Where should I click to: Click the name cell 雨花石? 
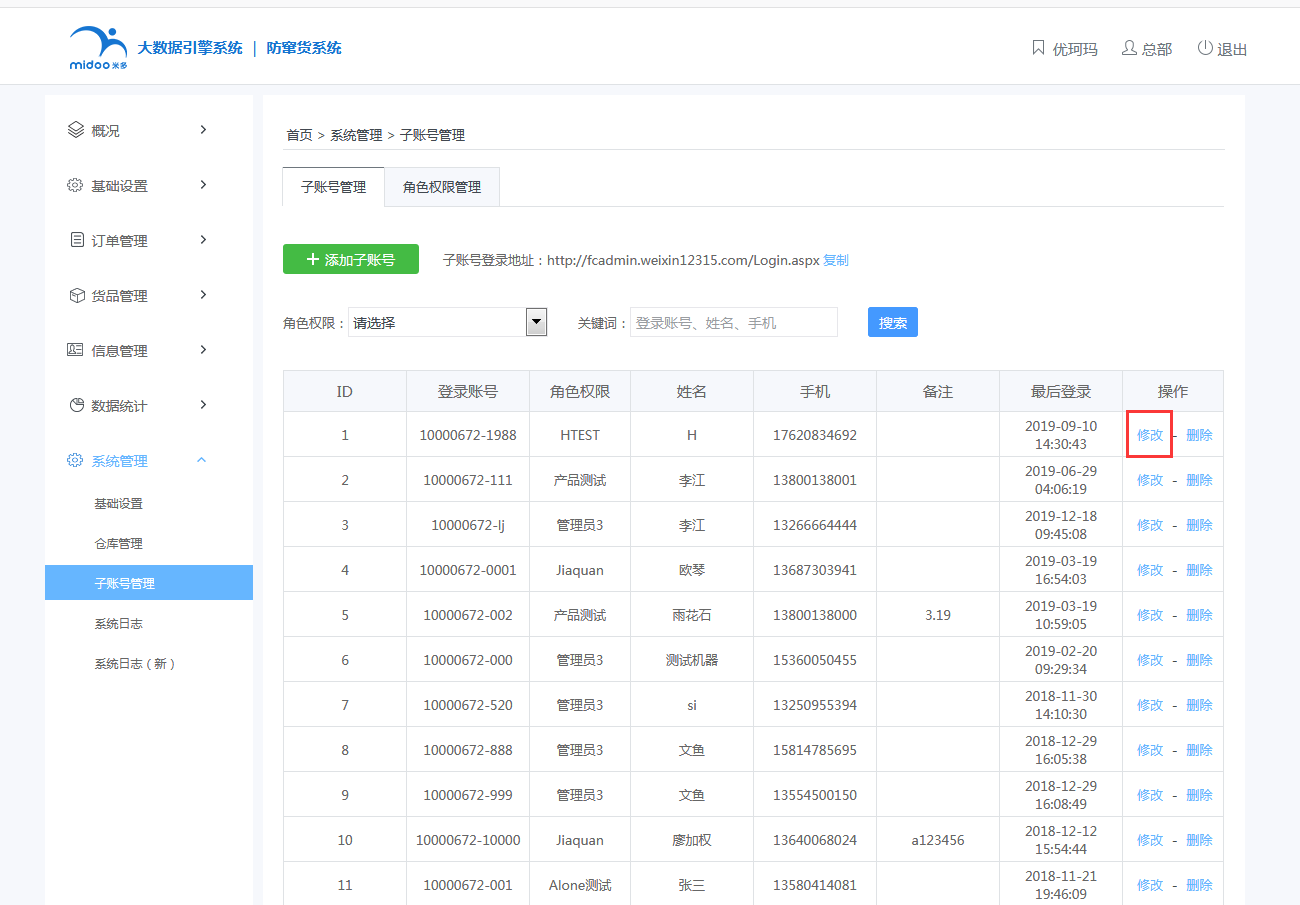coord(692,615)
